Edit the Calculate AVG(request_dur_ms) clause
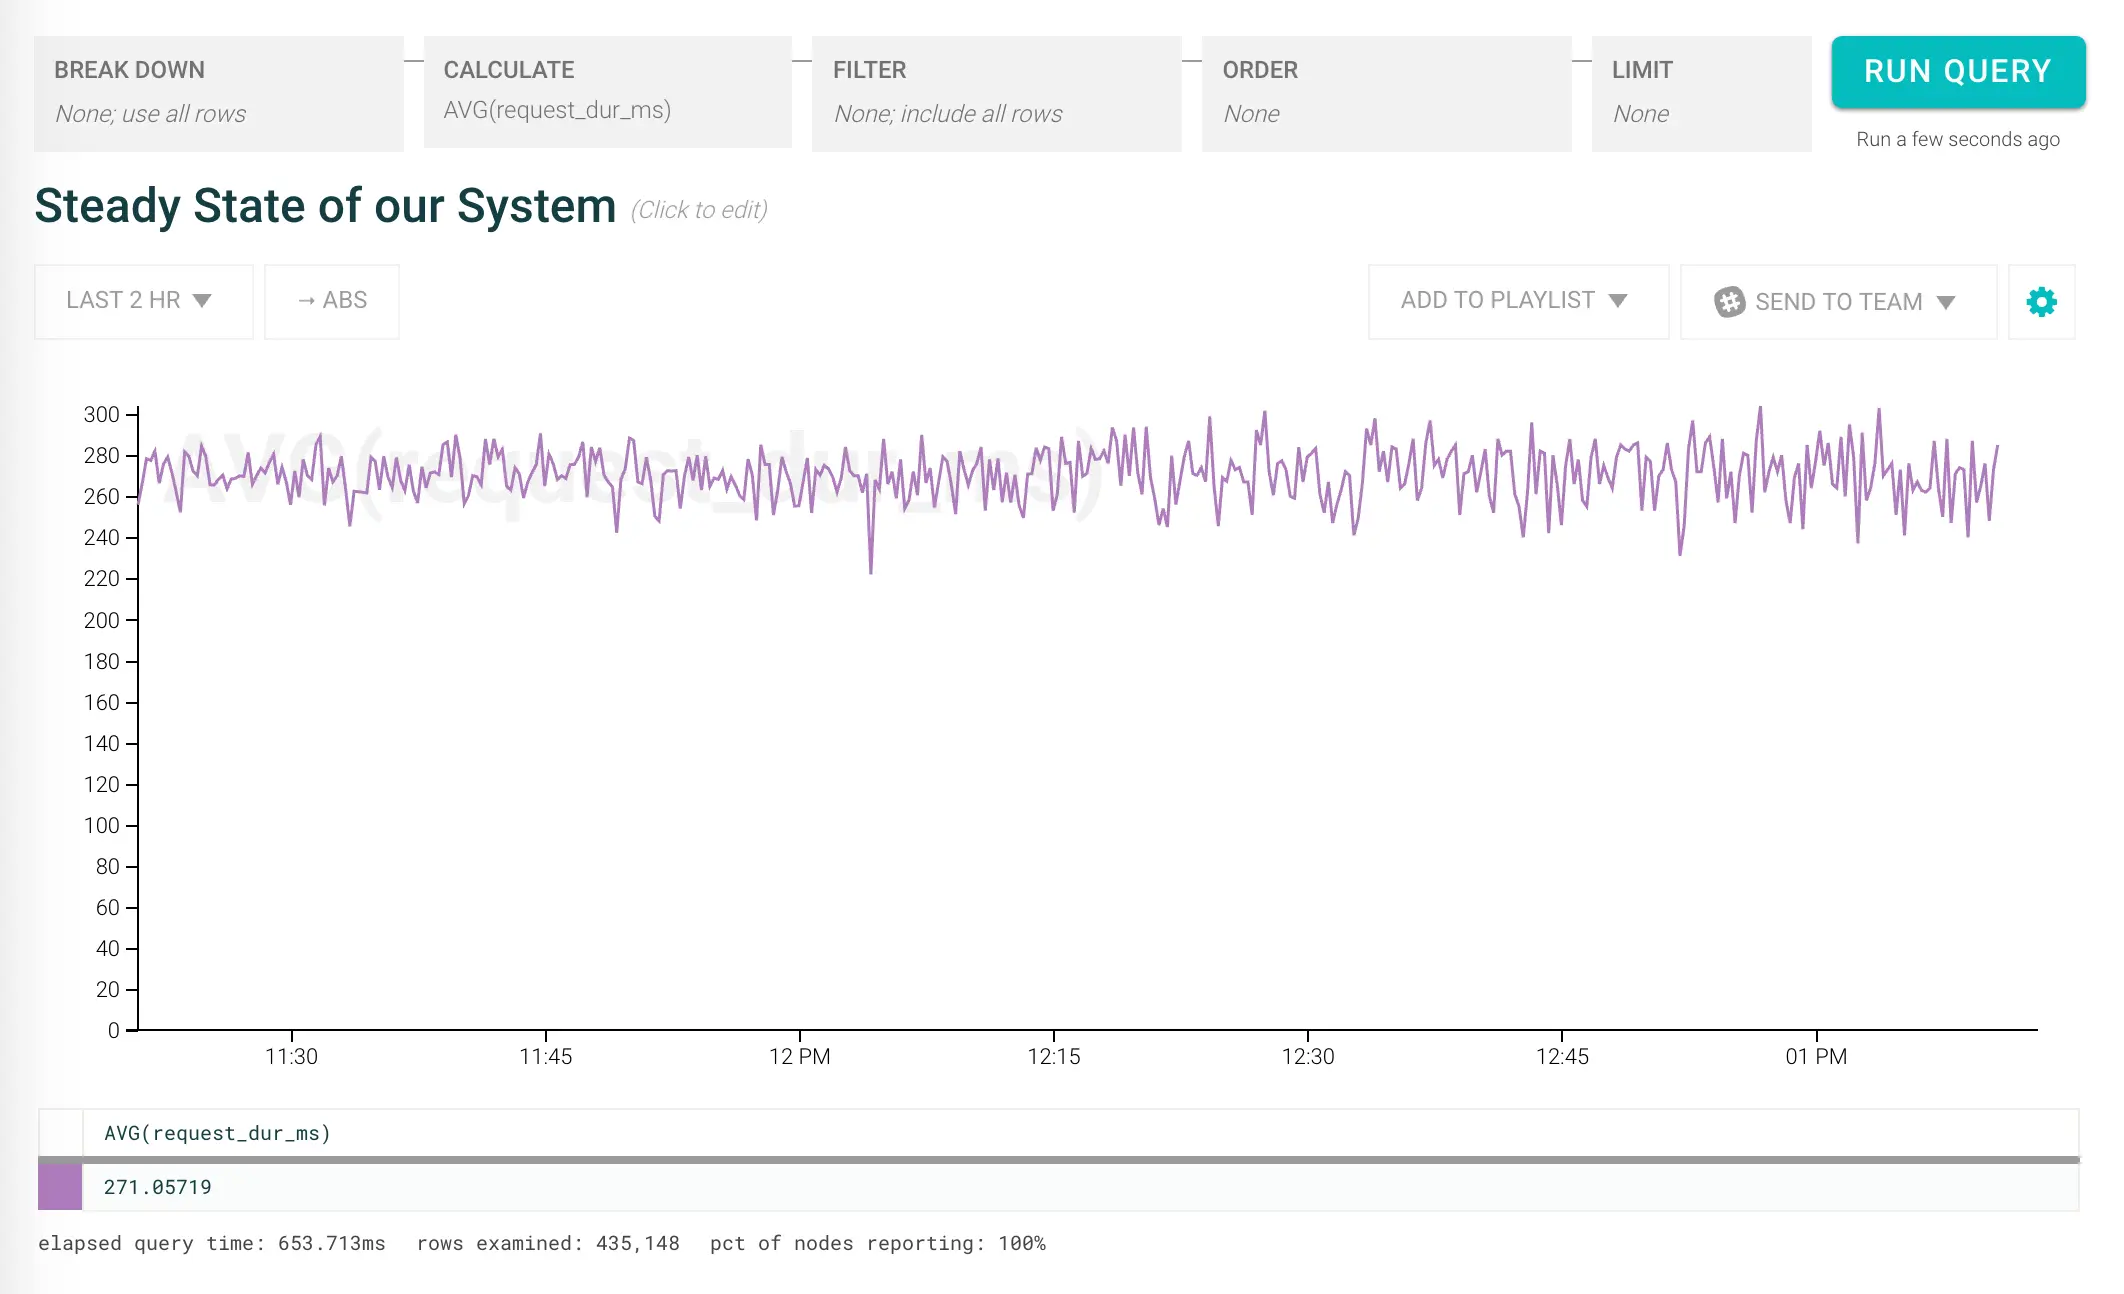This screenshot has width=2124, height=1294. (607, 93)
